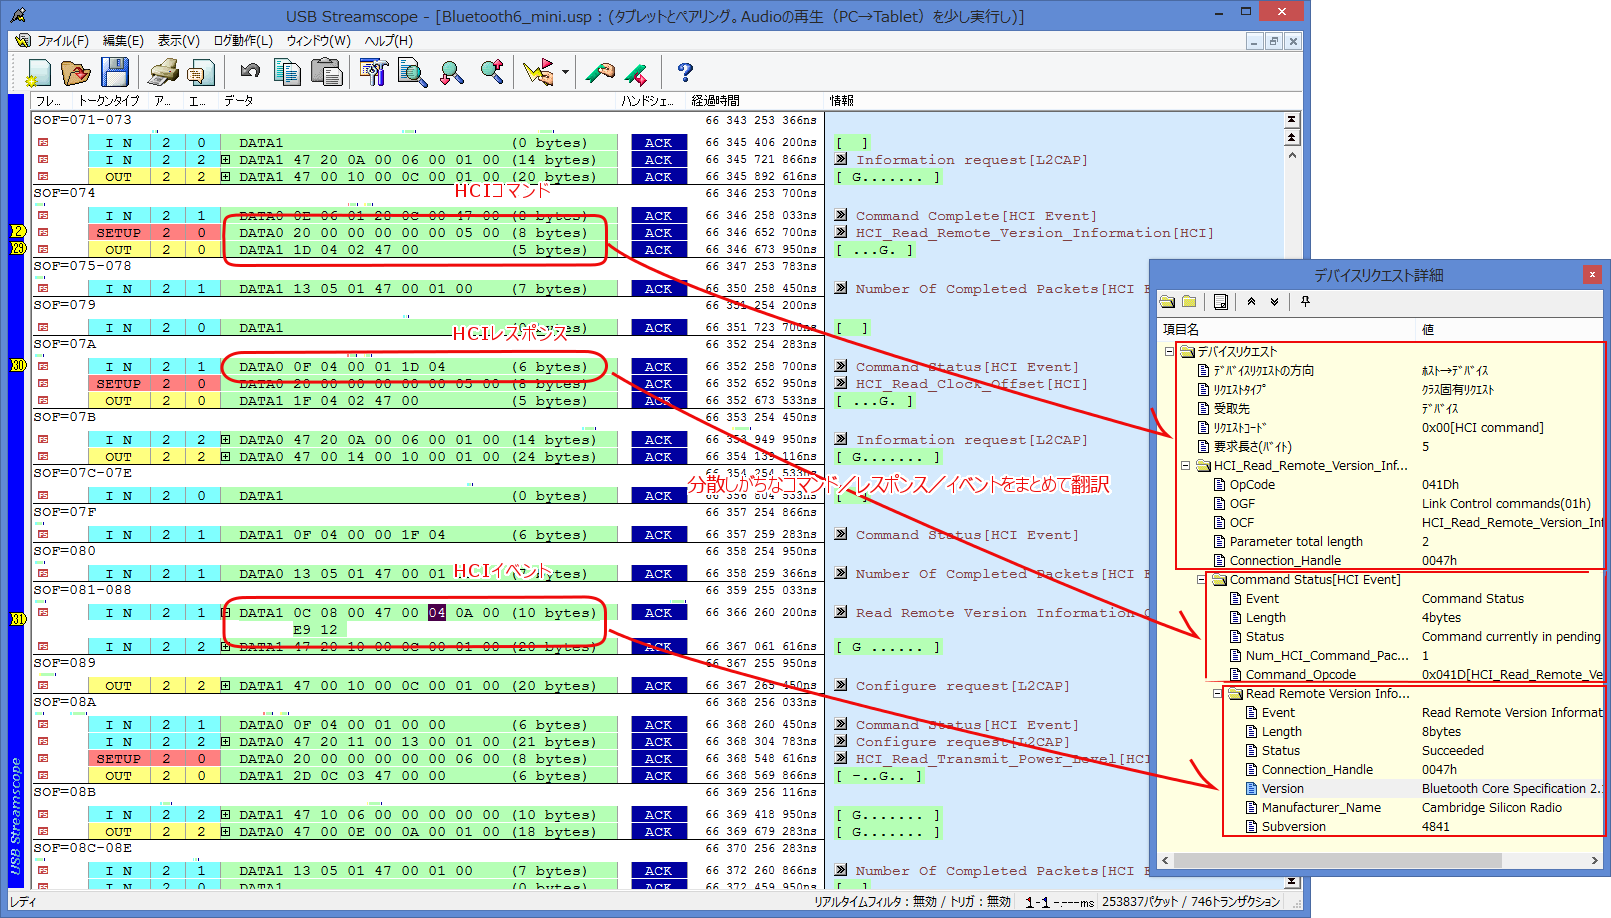The height and width of the screenshot is (918, 1611).
Task: Select the Manufacturer_Name row
Action: (x=1321, y=807)
